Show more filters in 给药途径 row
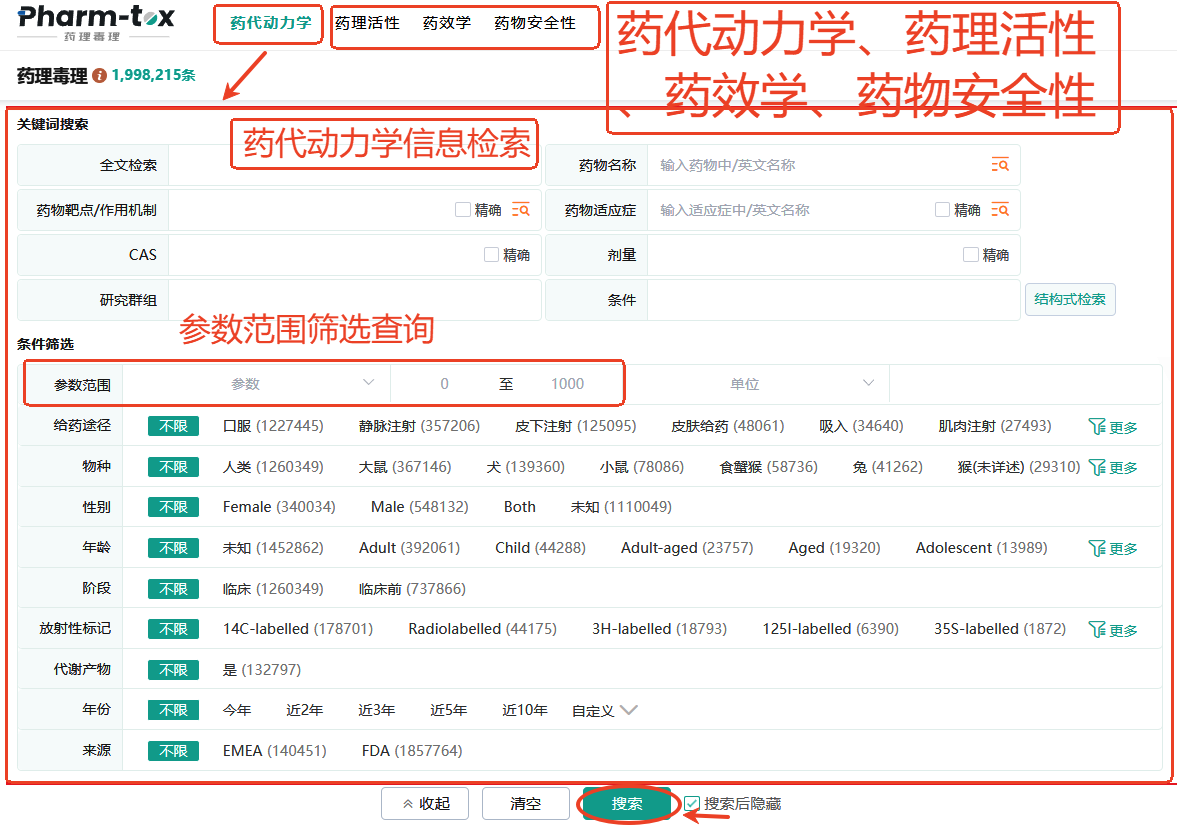Screen dimensions: 1177x828 1113,427
